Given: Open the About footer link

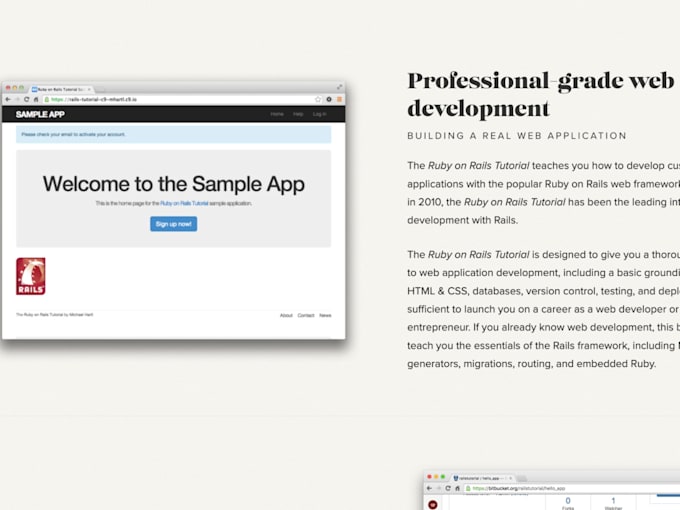Looking at the screenshot, I should point(286,315).
